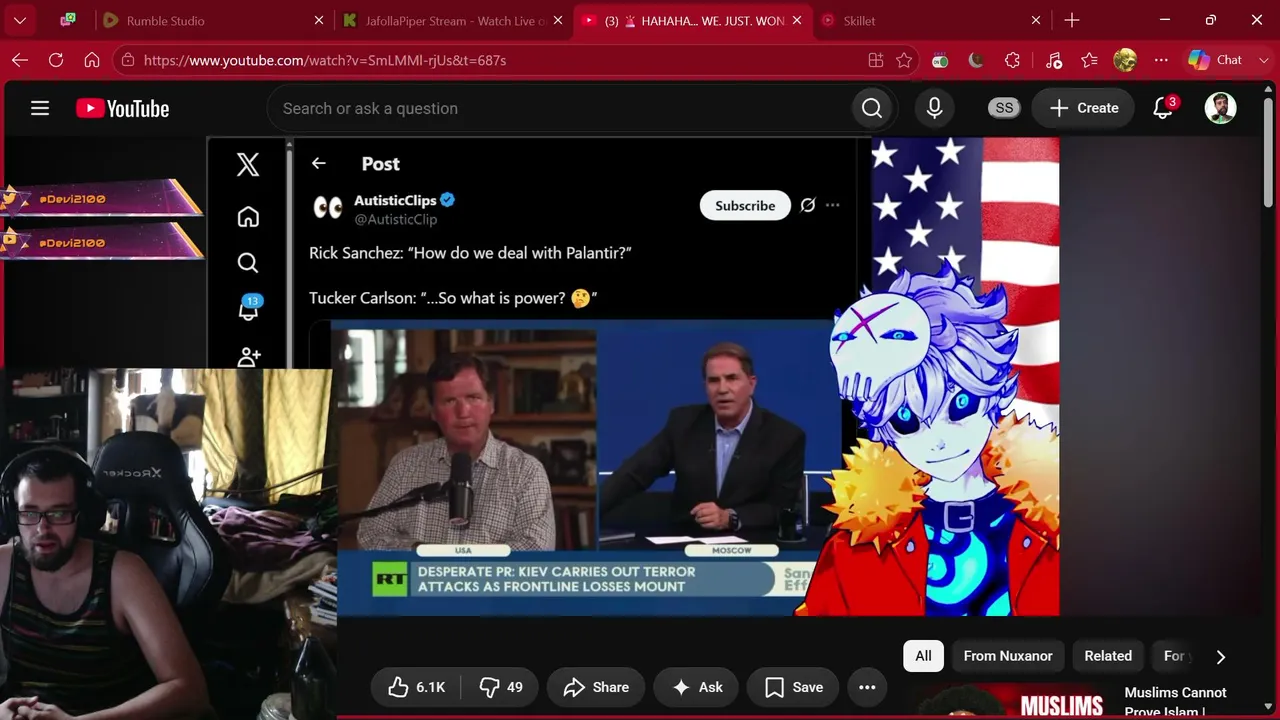This screenshot has width=1280, height=720.
Task: Click the YouTube search field
Action: [560, 108]
